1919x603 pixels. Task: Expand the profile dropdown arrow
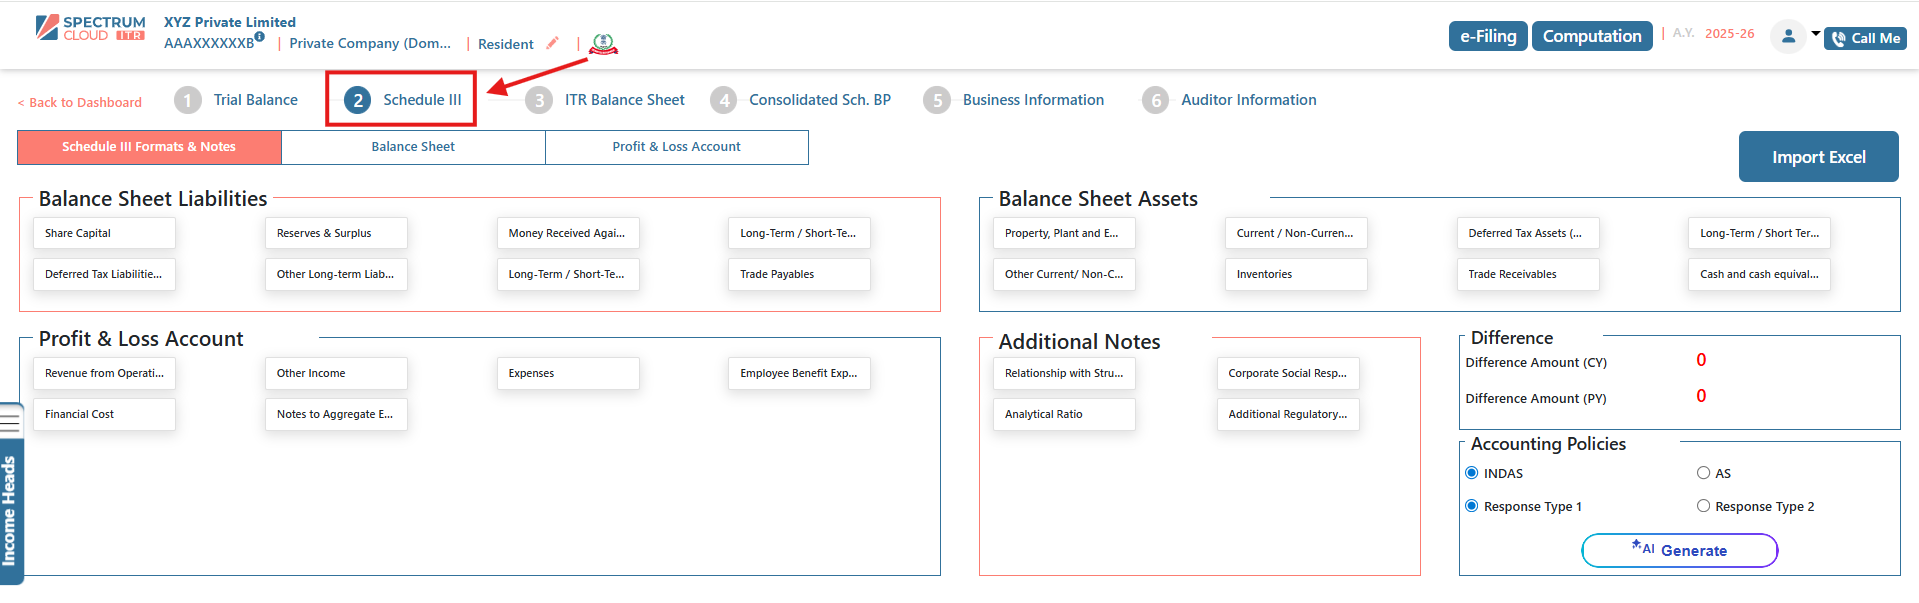pyautogui.click(x=1816, y=33)
